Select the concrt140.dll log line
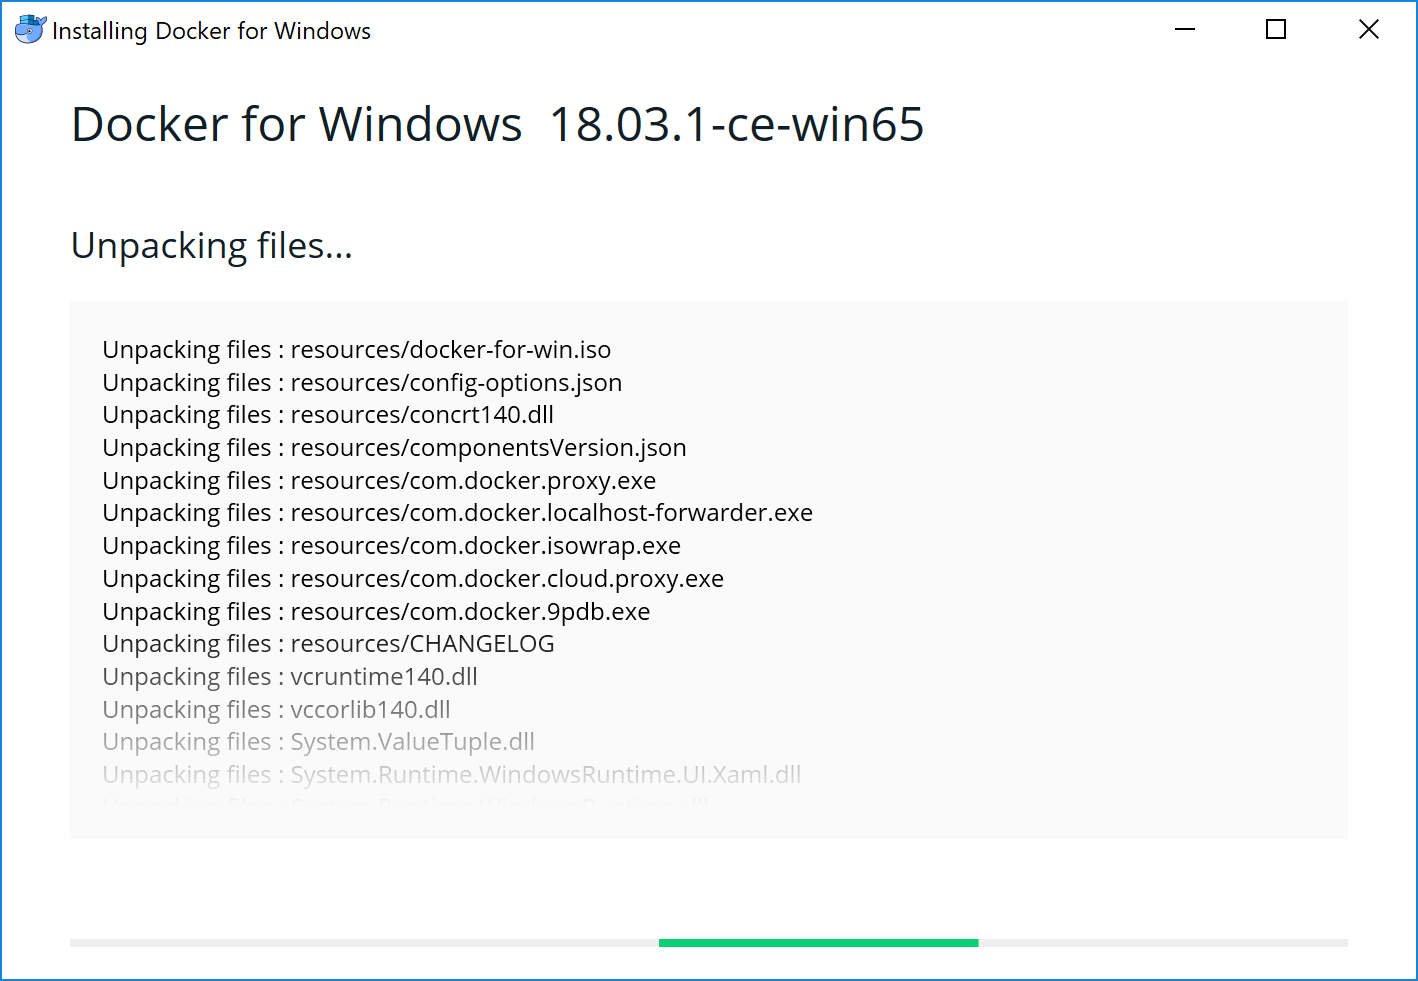This screenshot has width=1418, height=981. [327, 414]
